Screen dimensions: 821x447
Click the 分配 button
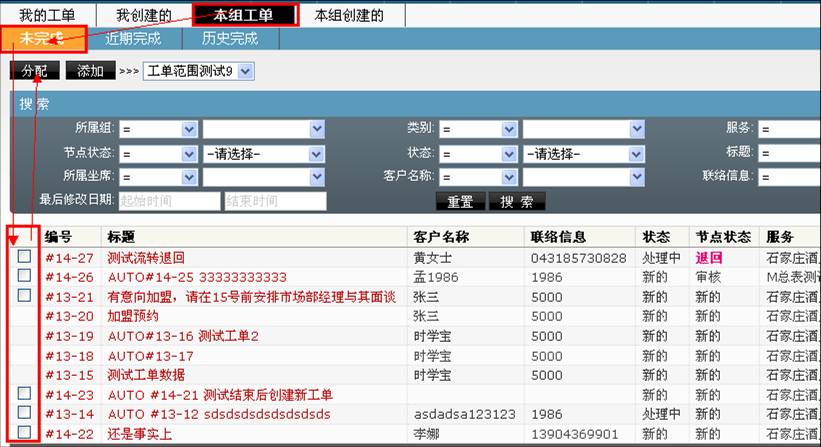[34, 71]
